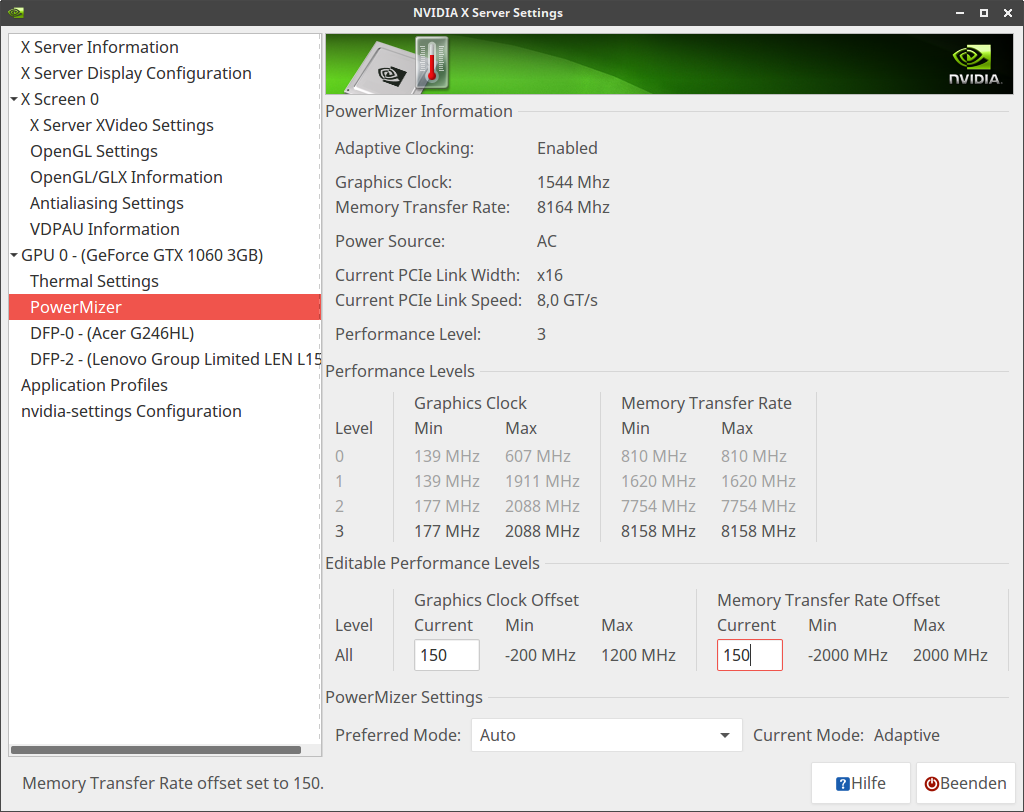Maximize the NVIDIA X Server Settings window
Image resolution: width=1024 pixels, height=812 pixels.
[x=984, y=13]
